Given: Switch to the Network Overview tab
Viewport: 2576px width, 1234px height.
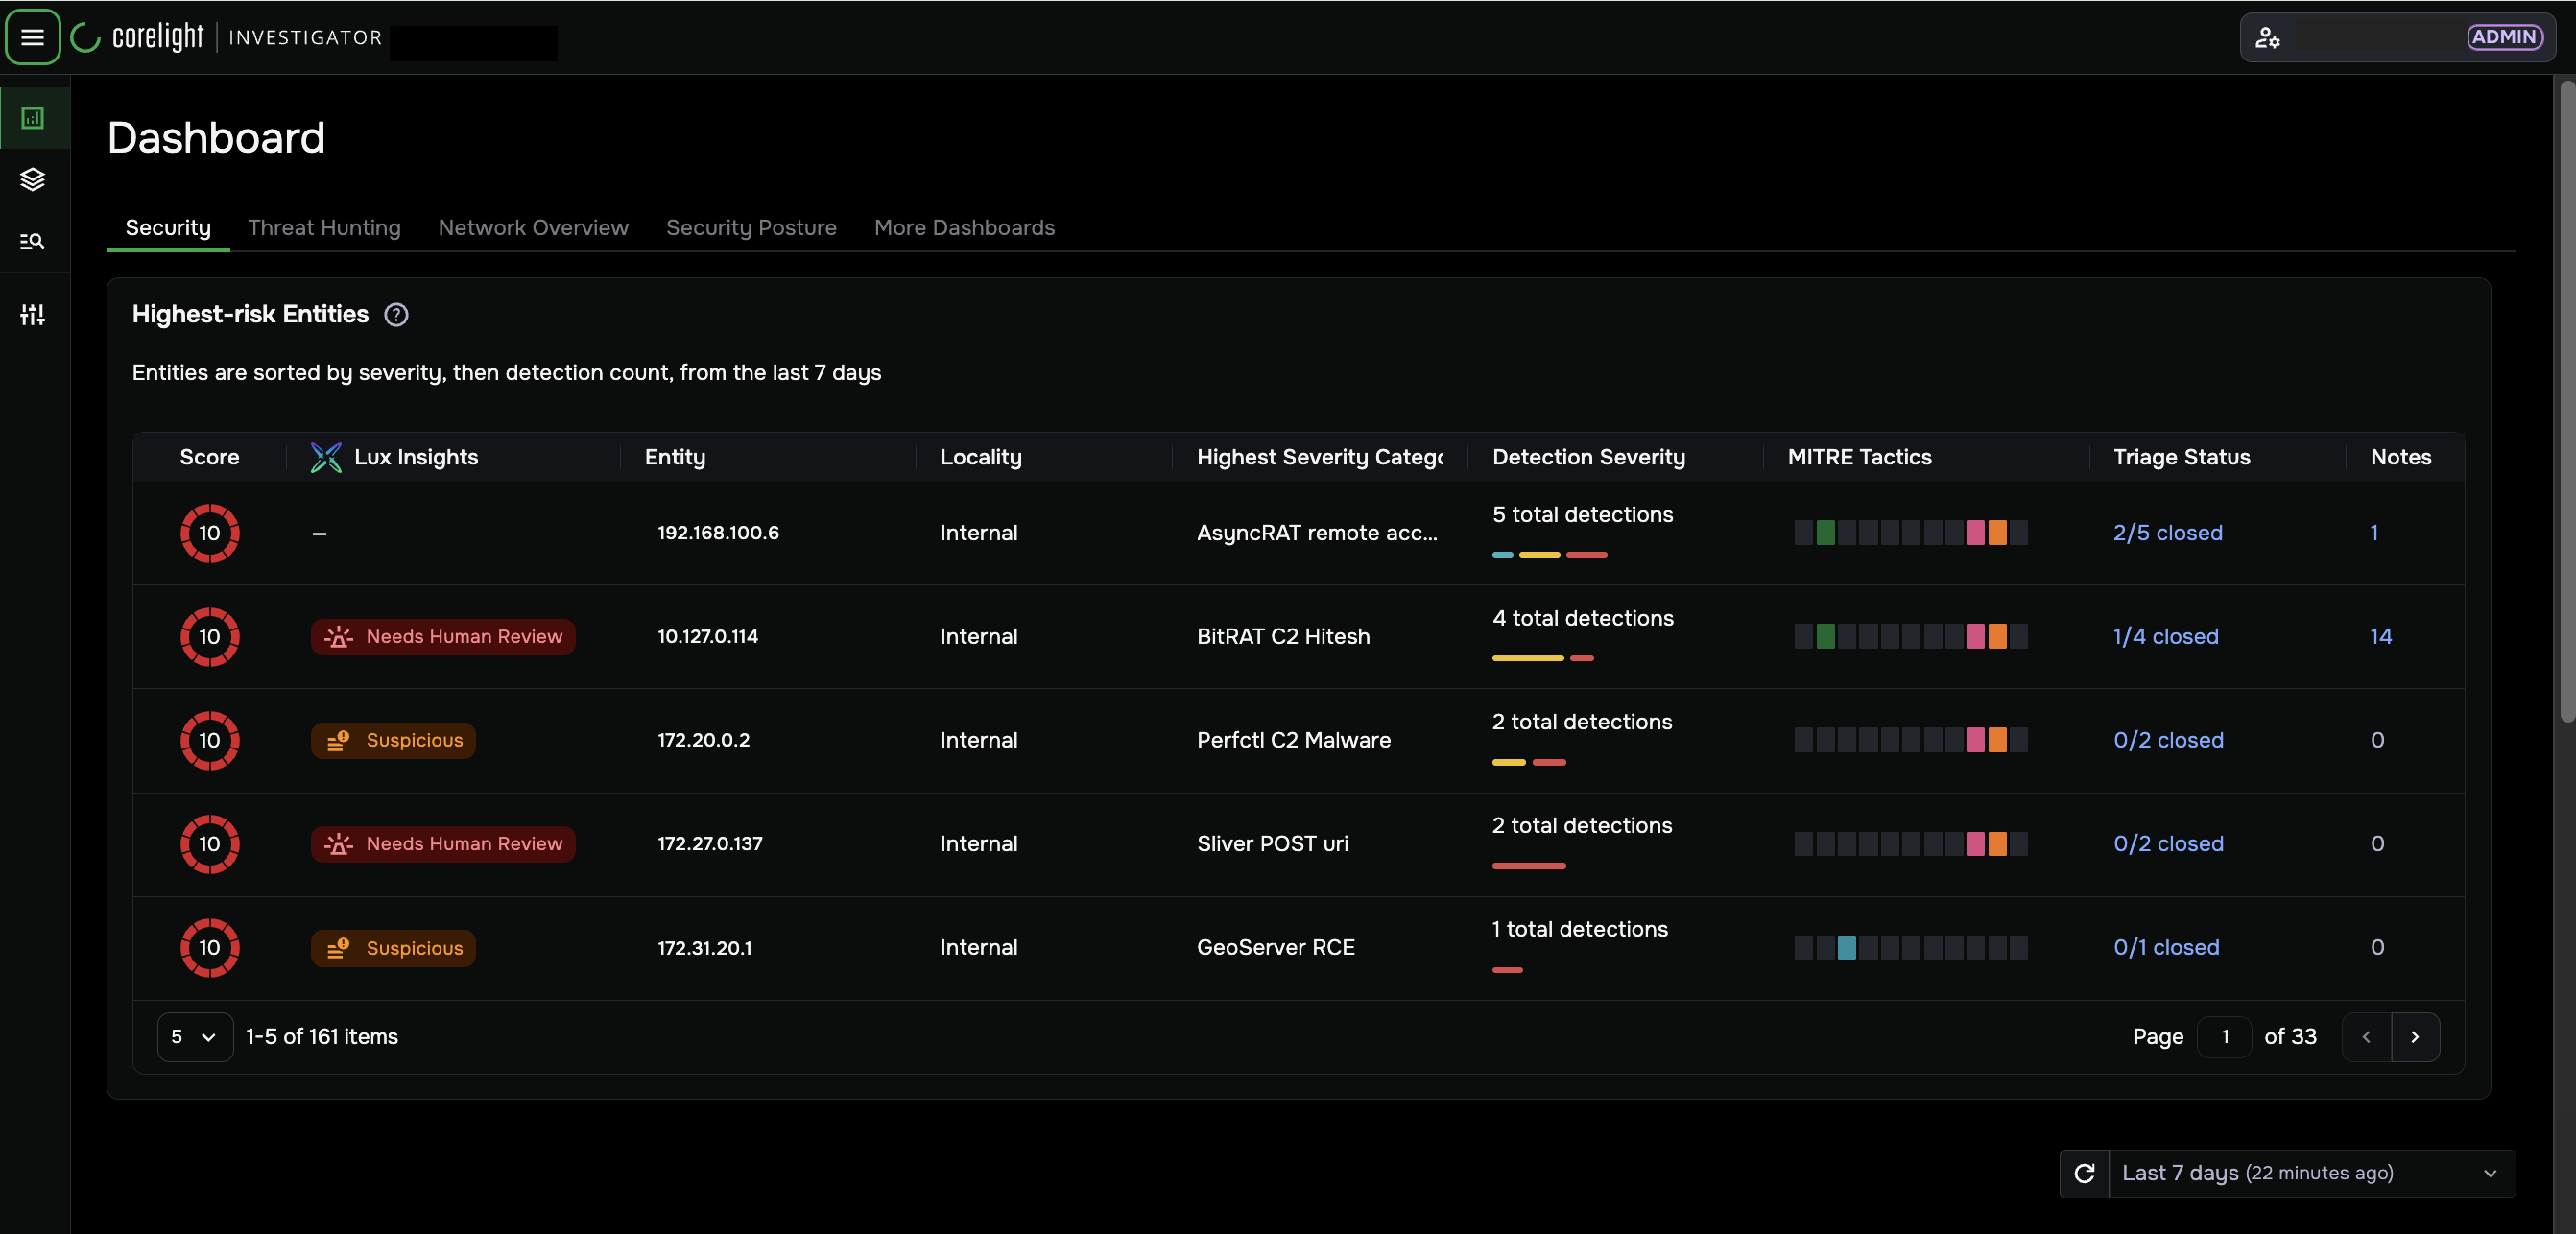Looking at the screenshot, I should tap(533, 228).
